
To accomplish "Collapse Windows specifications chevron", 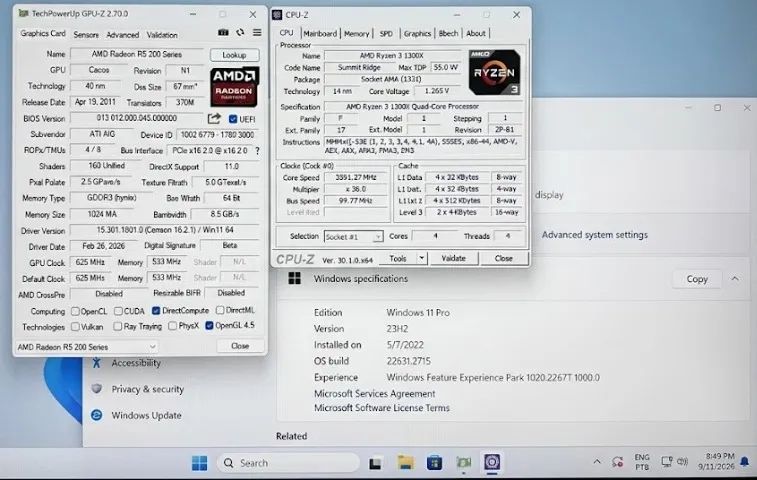I will [x=734, y=279].
